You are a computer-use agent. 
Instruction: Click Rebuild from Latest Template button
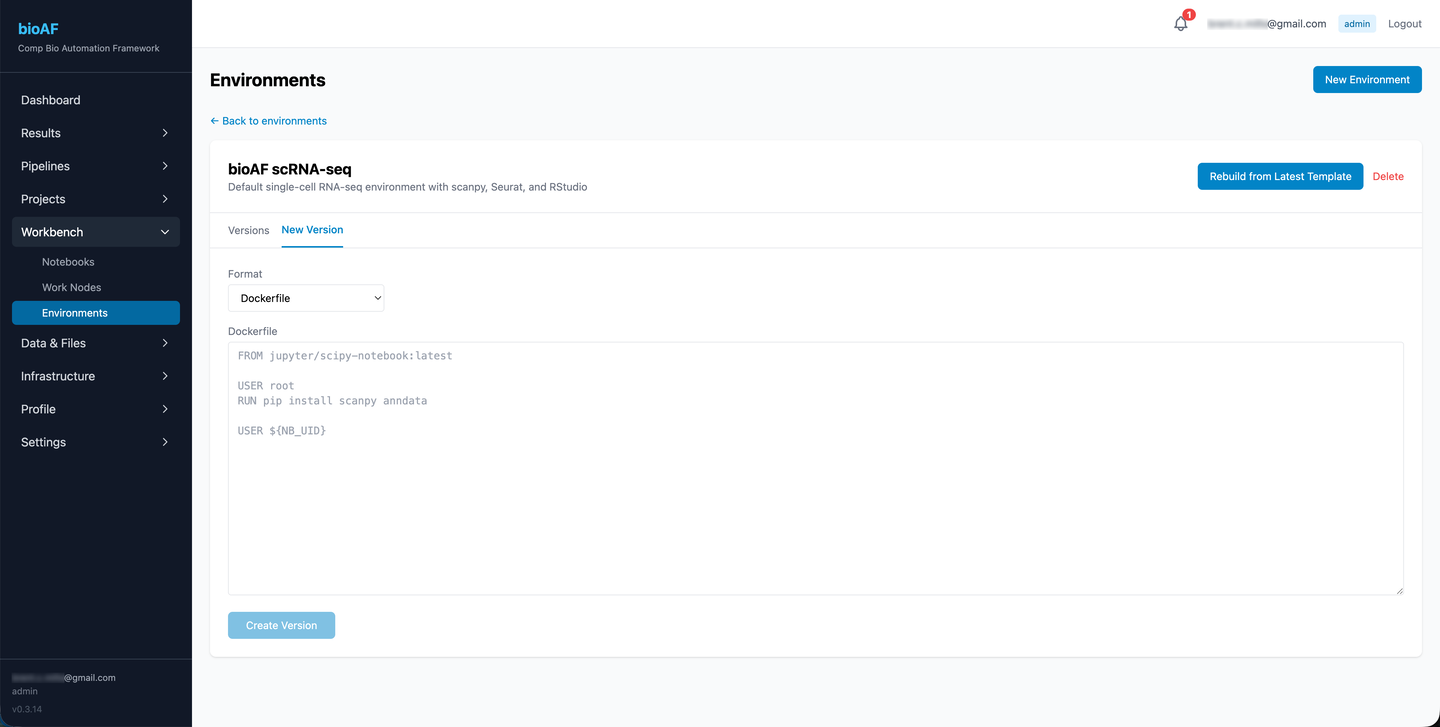(x=1280, y=176)
